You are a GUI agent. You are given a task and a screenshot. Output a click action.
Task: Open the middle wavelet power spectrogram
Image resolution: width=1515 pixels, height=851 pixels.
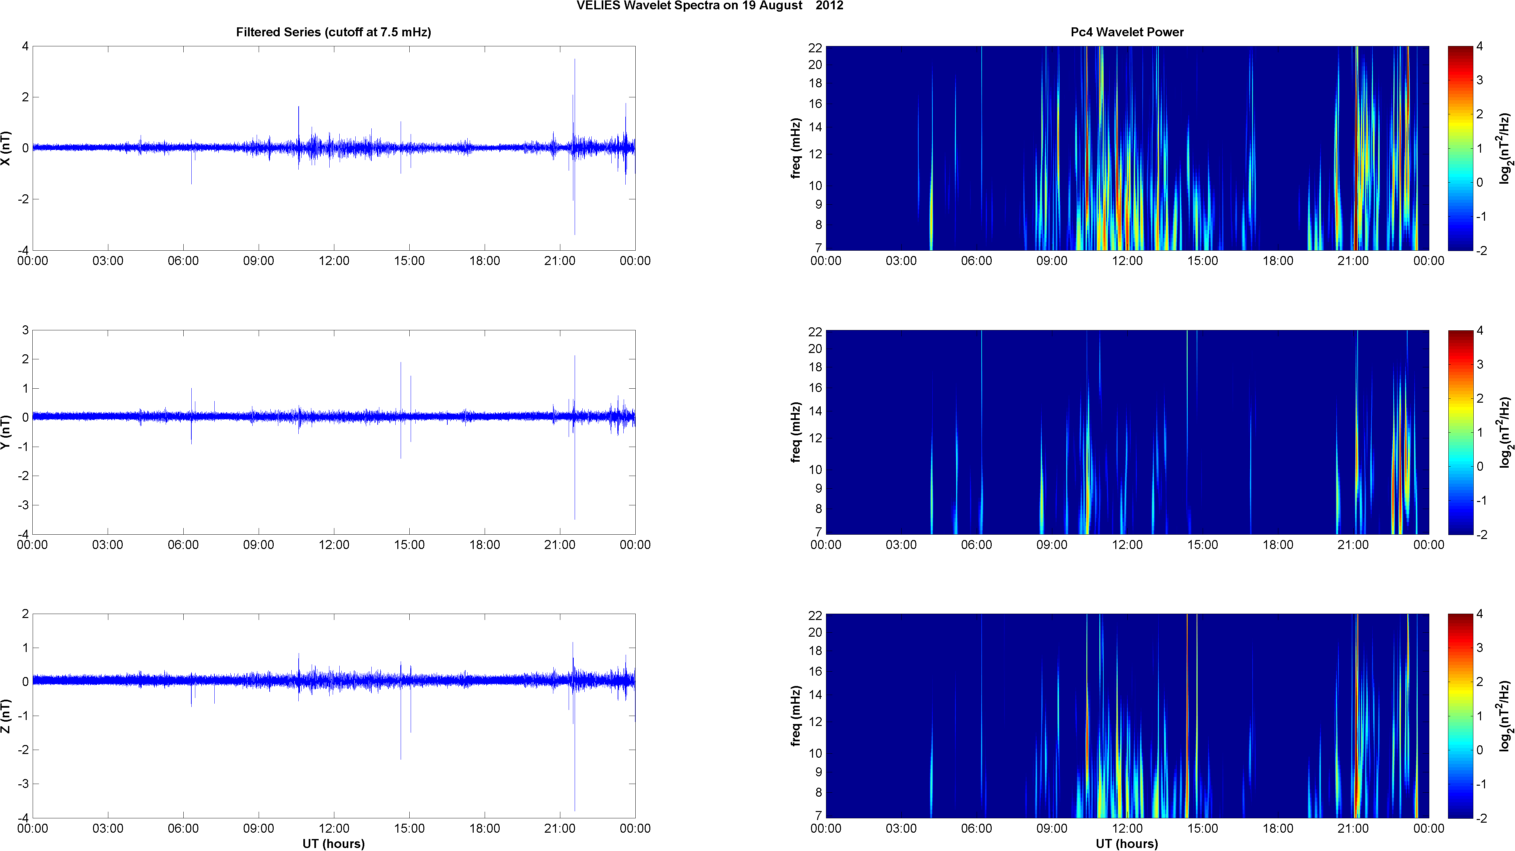pos(1126,432)
